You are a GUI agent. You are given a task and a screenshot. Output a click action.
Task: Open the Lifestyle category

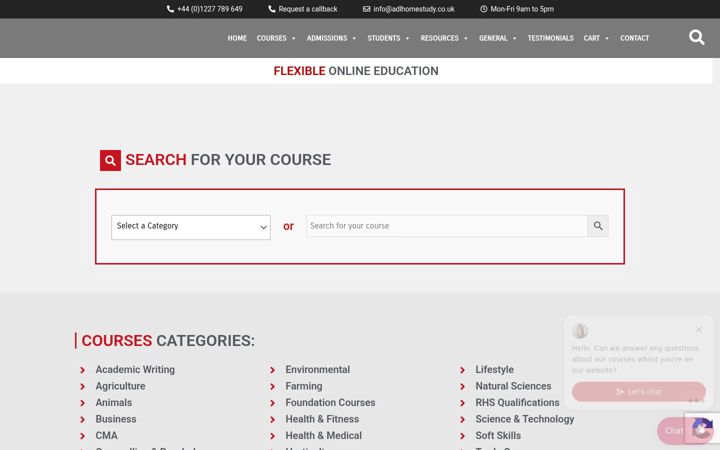click(495, 370)
